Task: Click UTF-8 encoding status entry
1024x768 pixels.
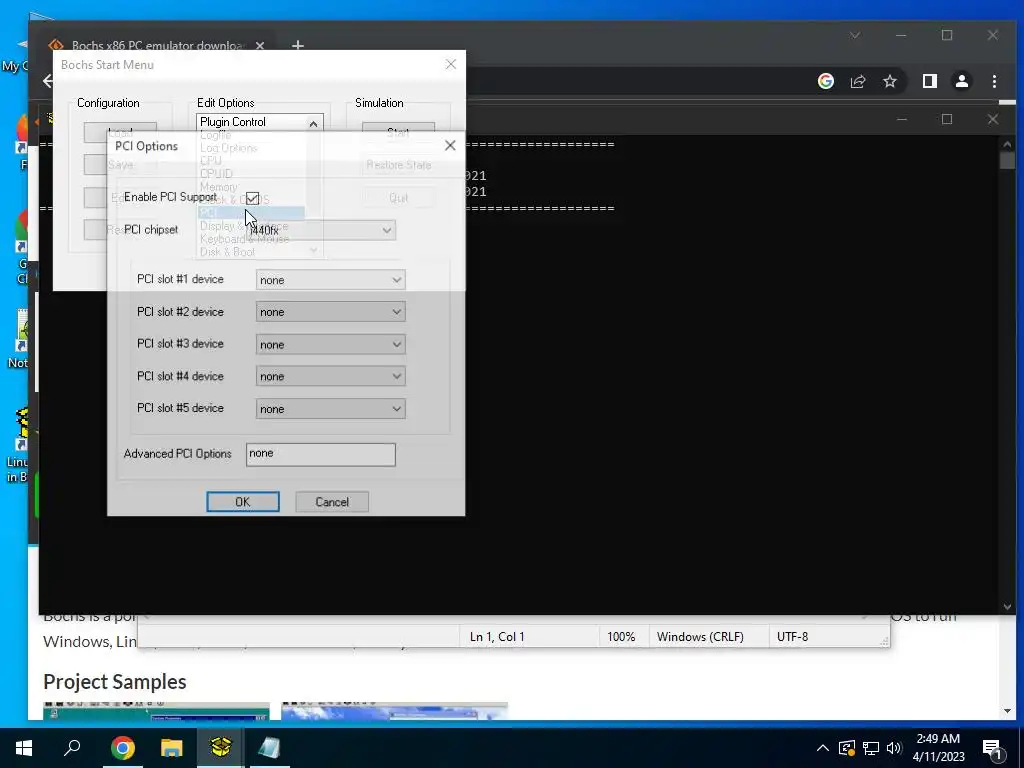Action: click(792, 637)
